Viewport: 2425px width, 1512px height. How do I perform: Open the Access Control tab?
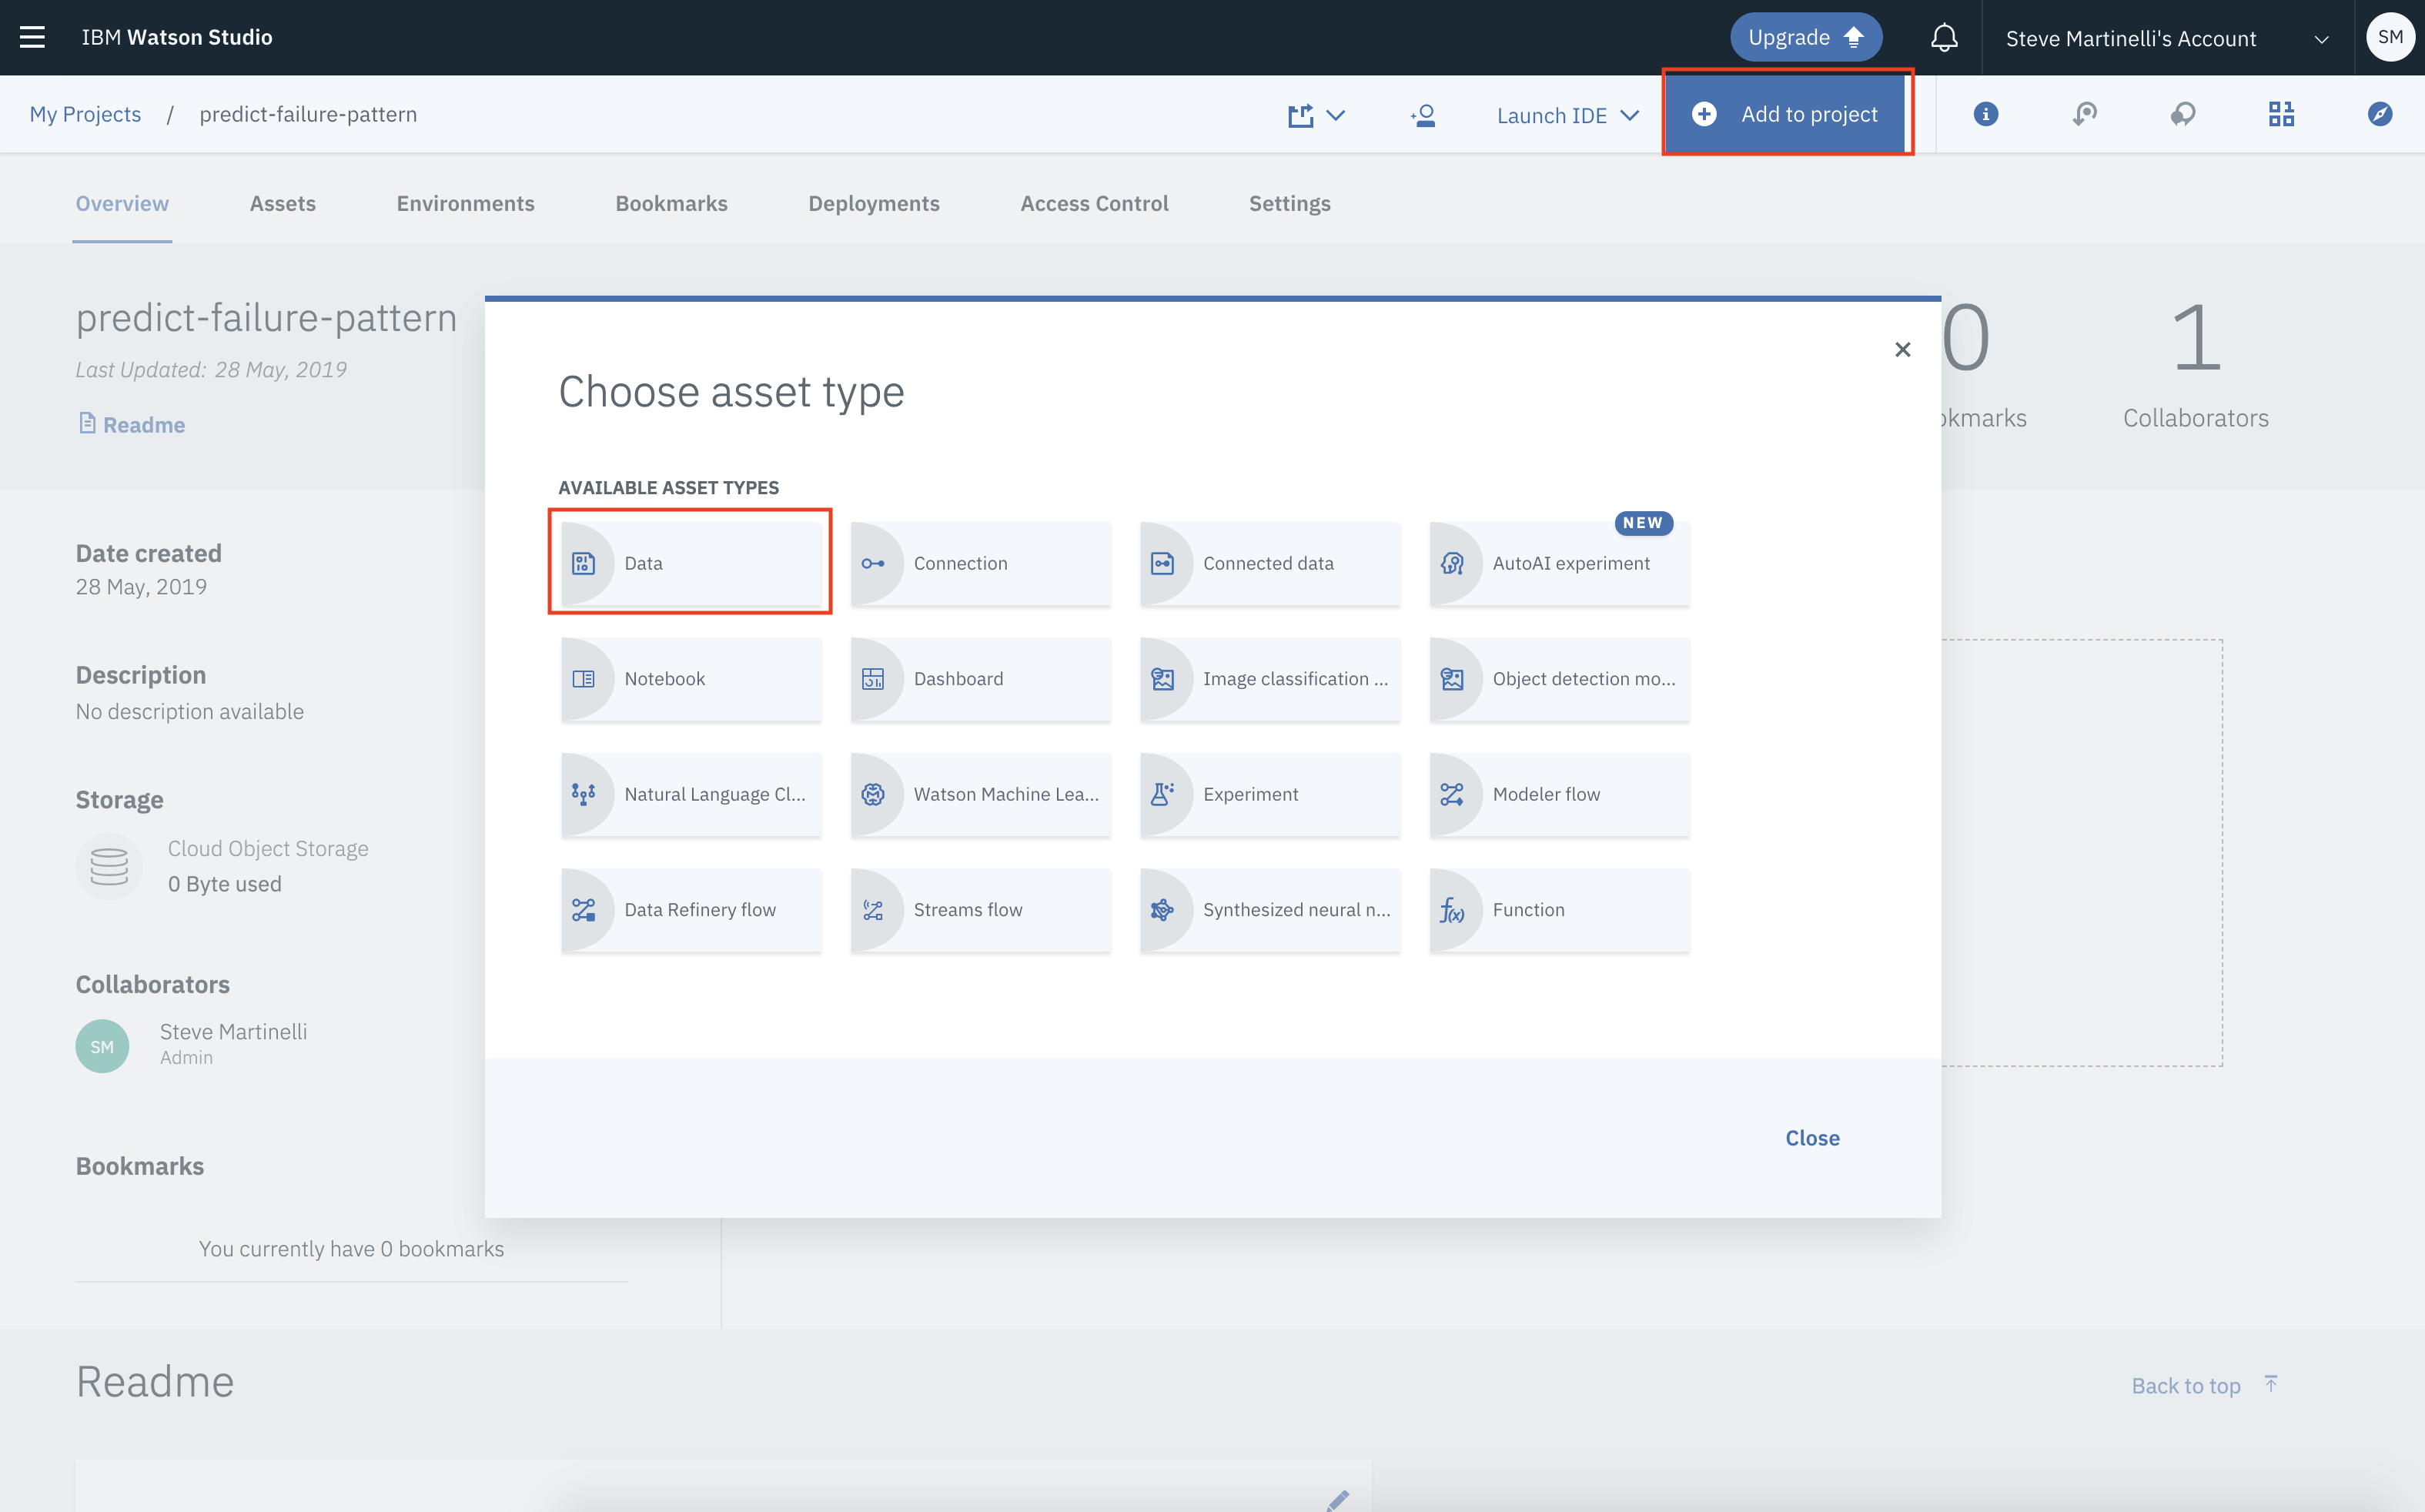(1094, 203)
